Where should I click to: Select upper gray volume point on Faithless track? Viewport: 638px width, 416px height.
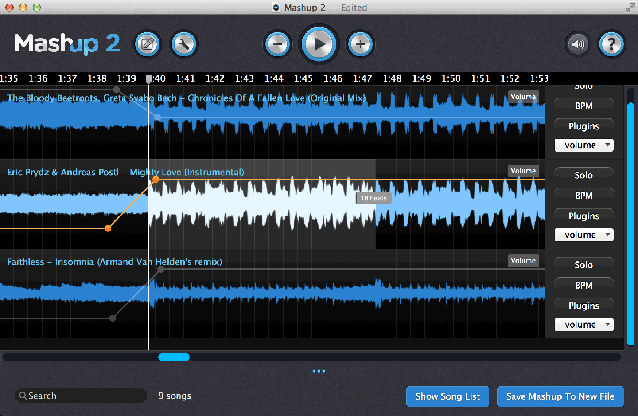point(161,269)
